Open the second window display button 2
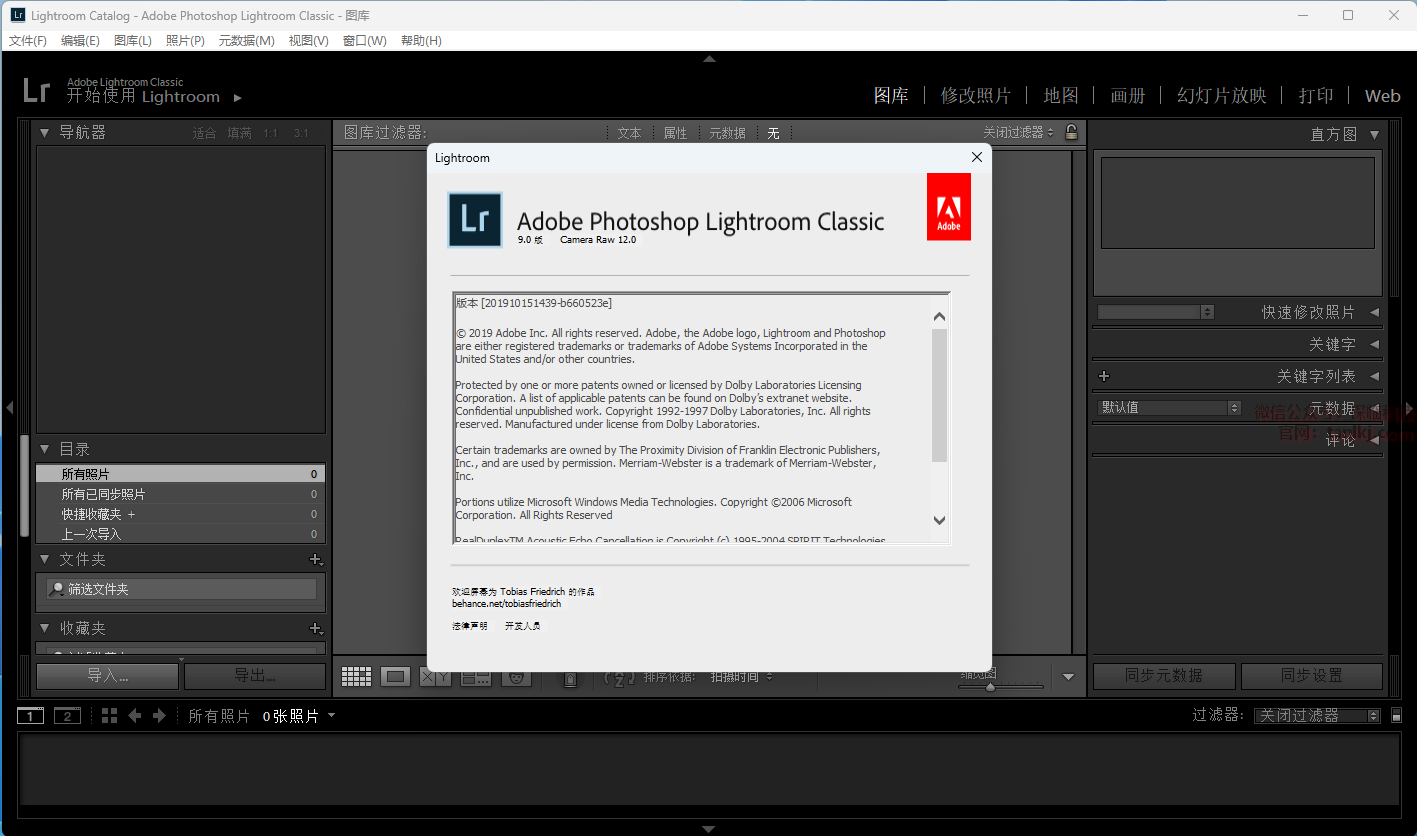1417x836 pixels. coord(67,716)
